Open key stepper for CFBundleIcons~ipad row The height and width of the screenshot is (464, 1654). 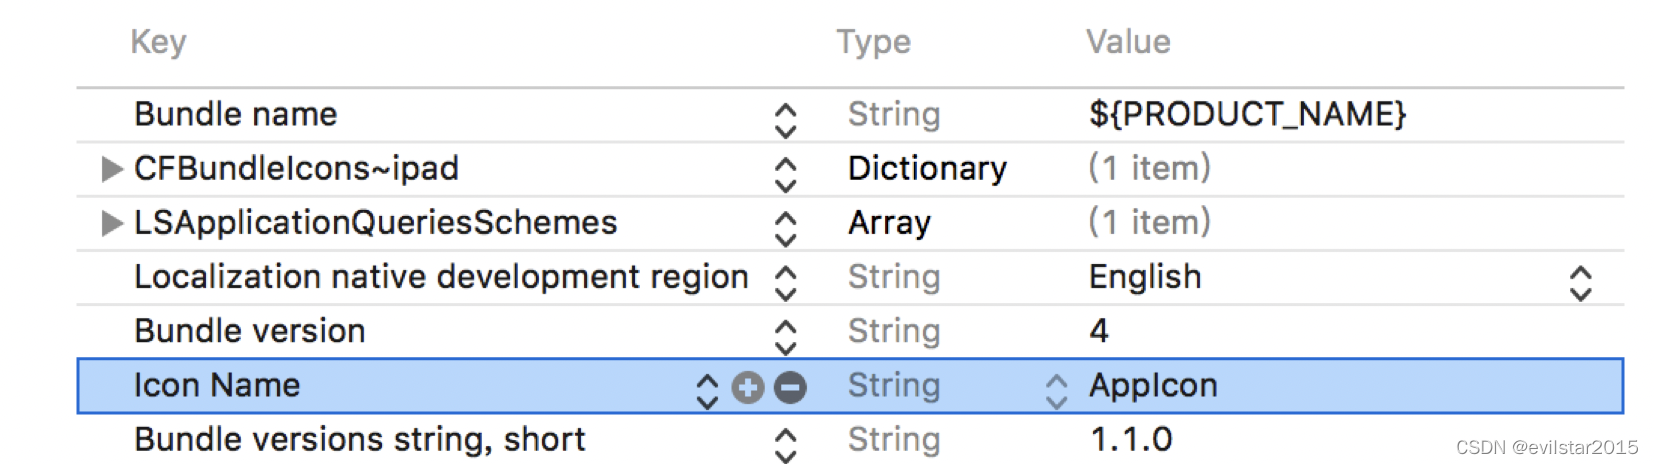click(786, 174)
